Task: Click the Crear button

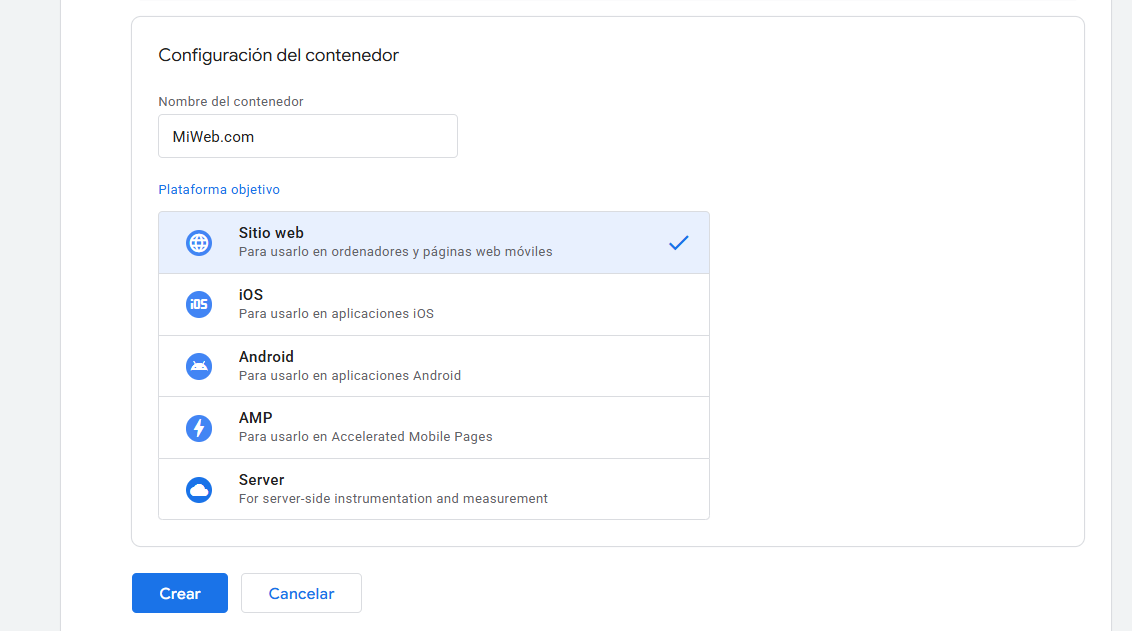Action: click(180, 593)
